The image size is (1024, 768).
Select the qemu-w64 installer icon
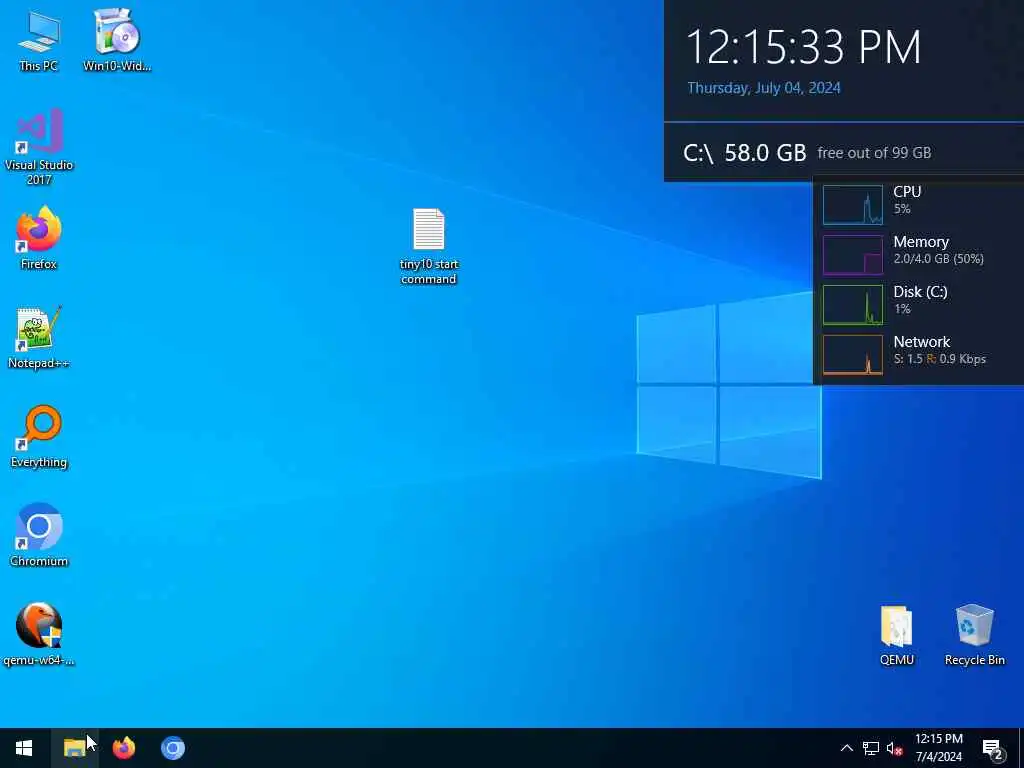tap(39, 635)
